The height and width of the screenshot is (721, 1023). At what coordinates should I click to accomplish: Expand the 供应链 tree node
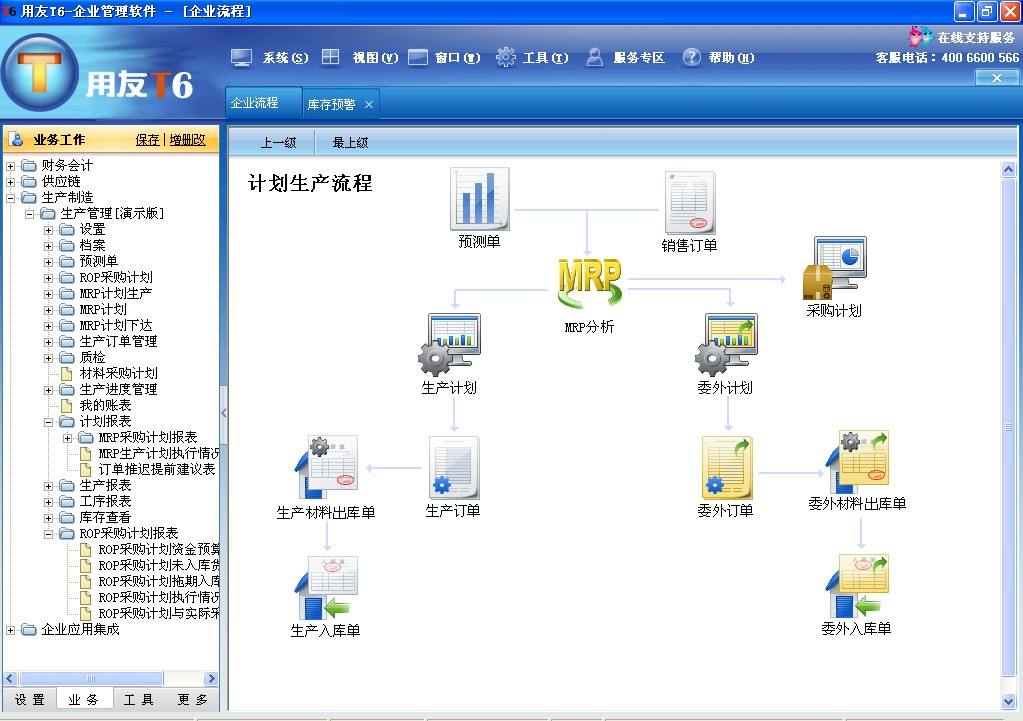[10, 182]
